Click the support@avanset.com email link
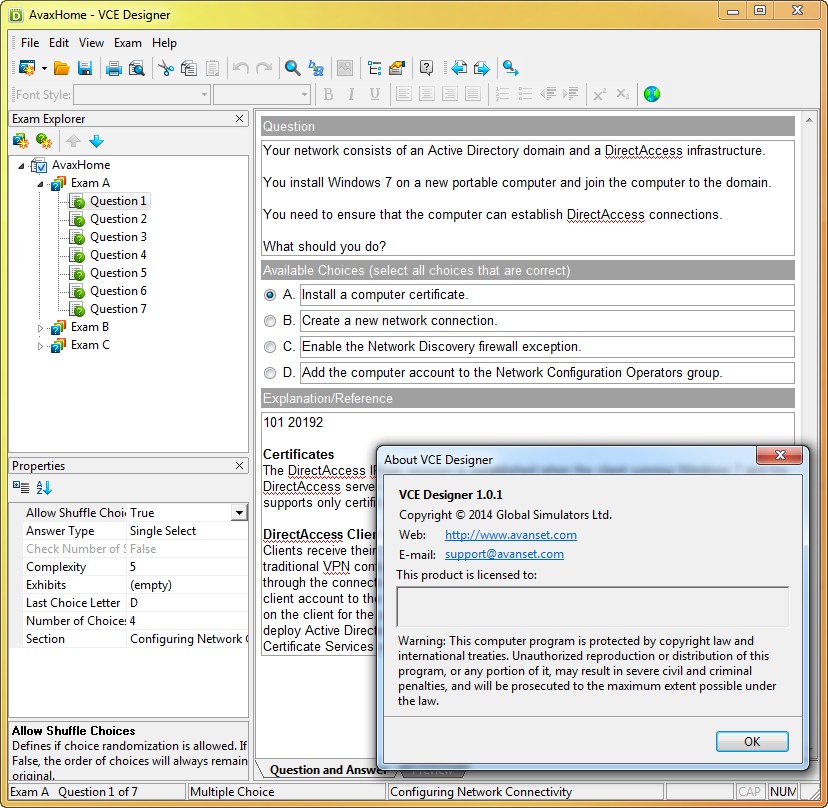828x808 pixels. tap(504, 554)
